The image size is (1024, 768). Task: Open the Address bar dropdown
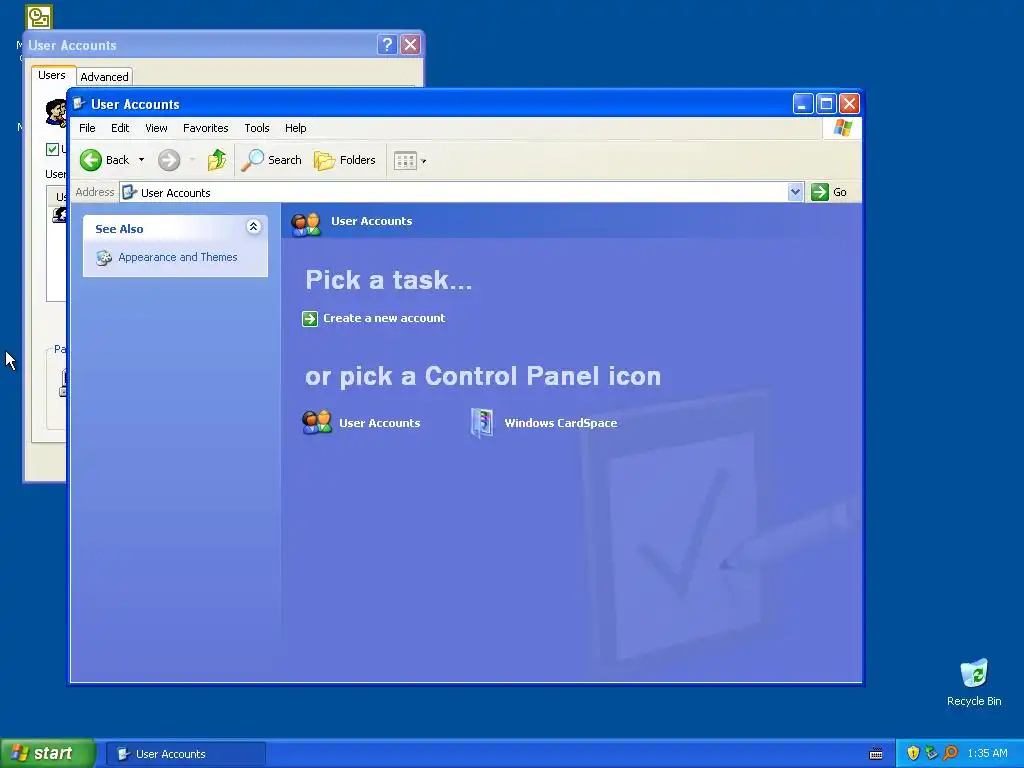click(795, 192)
